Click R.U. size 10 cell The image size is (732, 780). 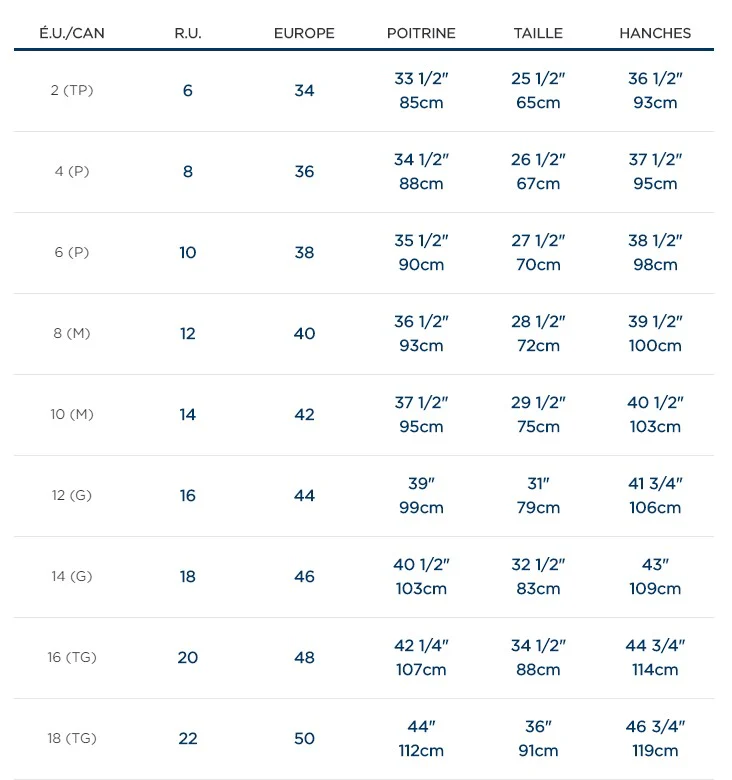(x=188, y=252)
